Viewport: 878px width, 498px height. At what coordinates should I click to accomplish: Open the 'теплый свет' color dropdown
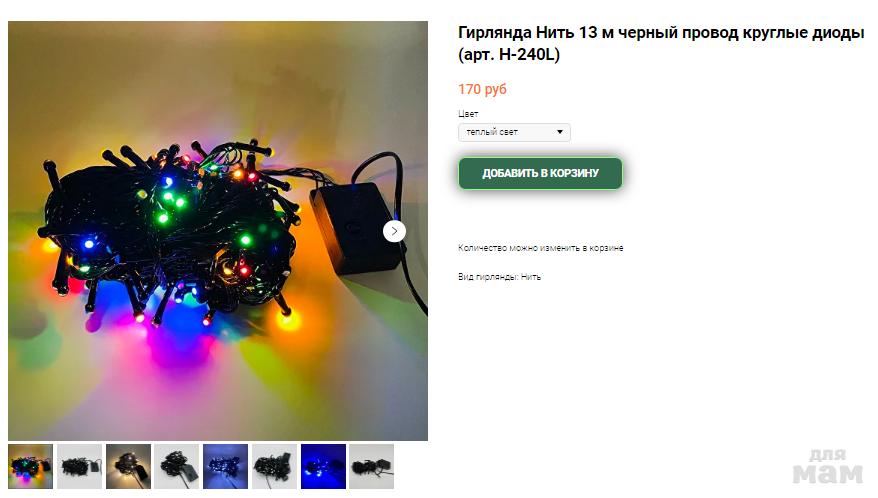[514, 132]
